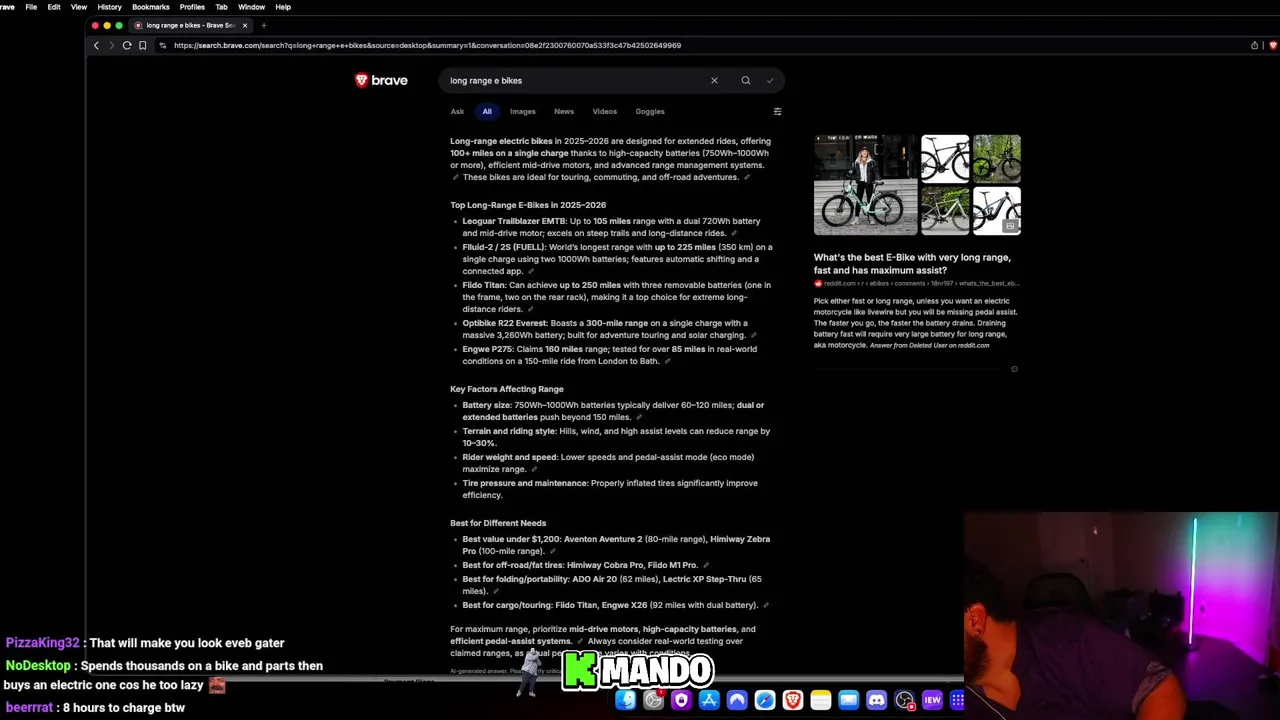Click 'Best for Different Needs' heading
Viewport: 1280px width, 720px height.
coord(498,523)
